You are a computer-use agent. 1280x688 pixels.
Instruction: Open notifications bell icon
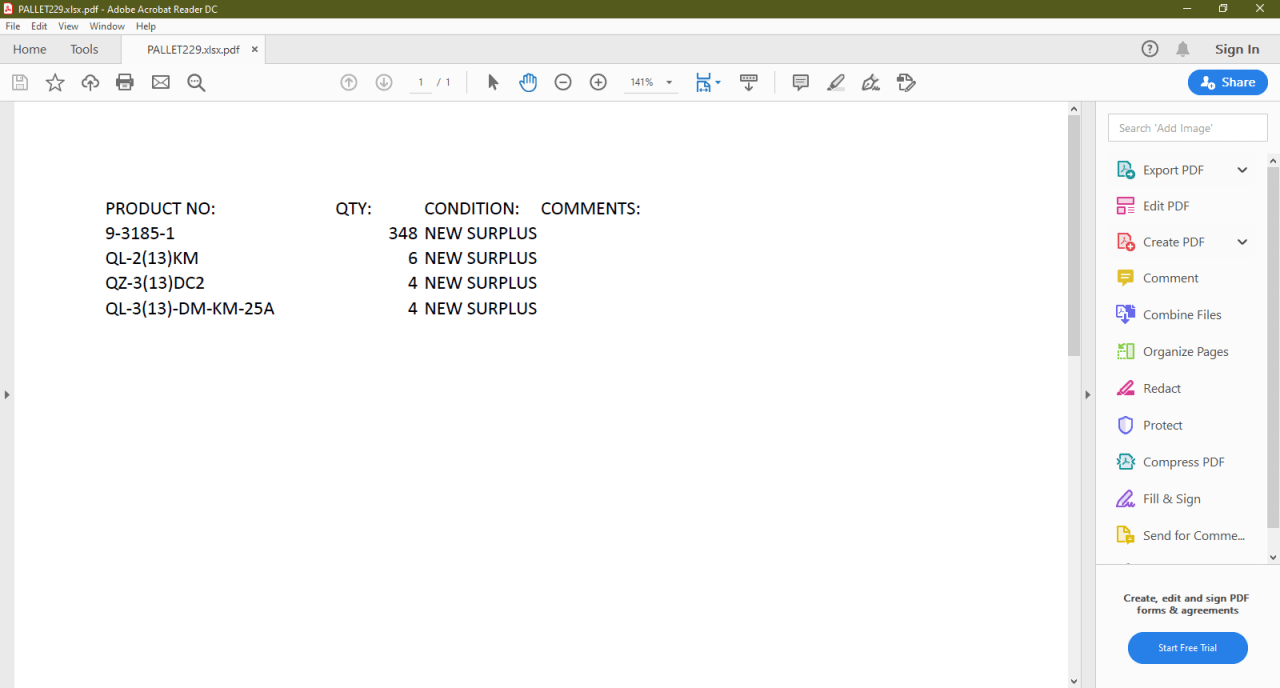1183,49
